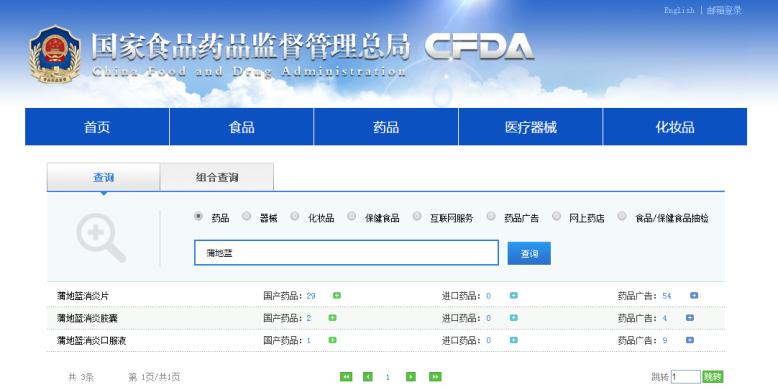
Task: Open the 化妆品 navigation item
Action: pos(675,127)
